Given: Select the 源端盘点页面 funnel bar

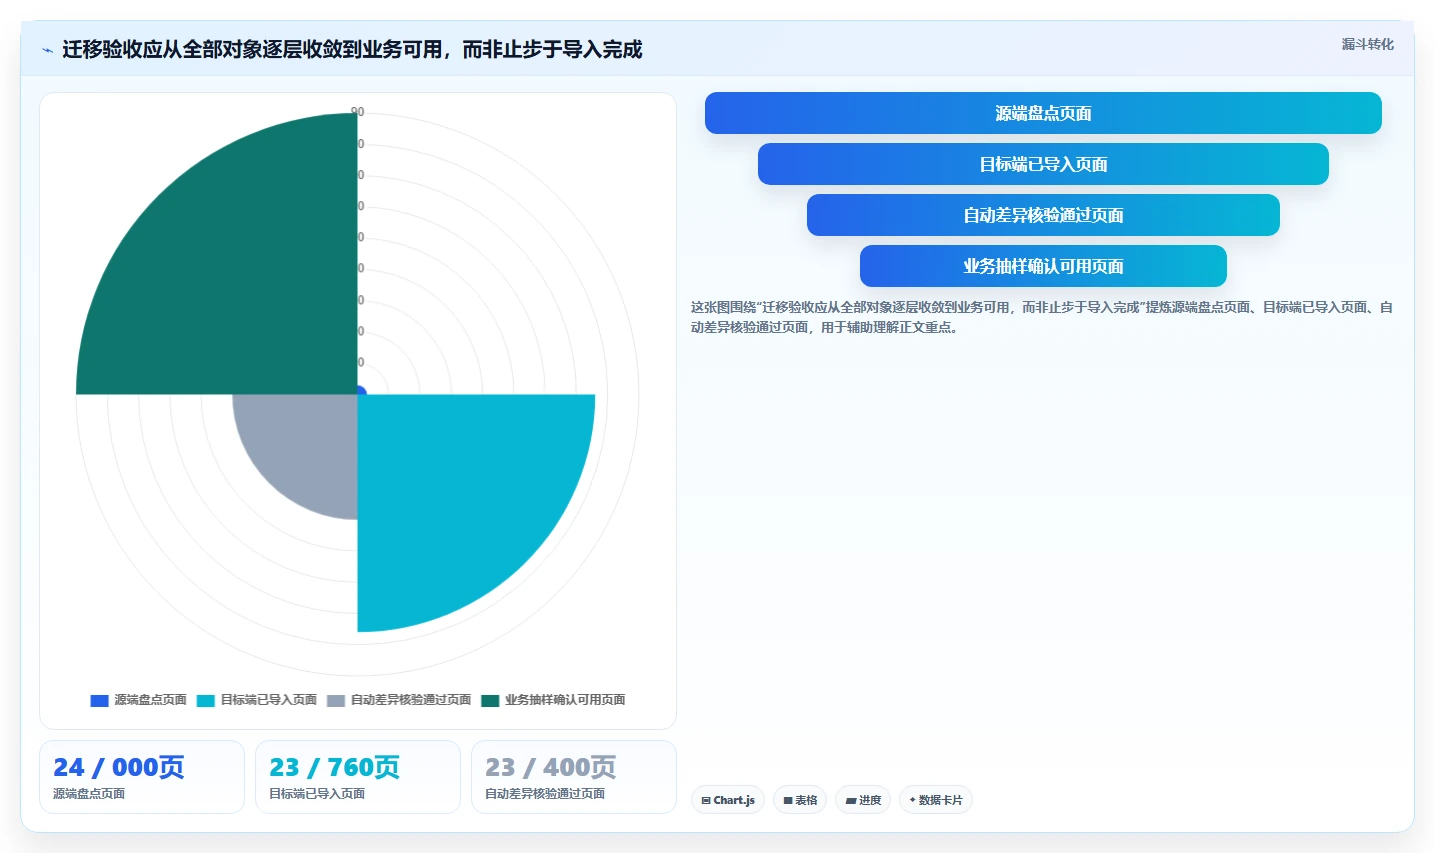Looking at the screenshot, I should coord(1043,113).
